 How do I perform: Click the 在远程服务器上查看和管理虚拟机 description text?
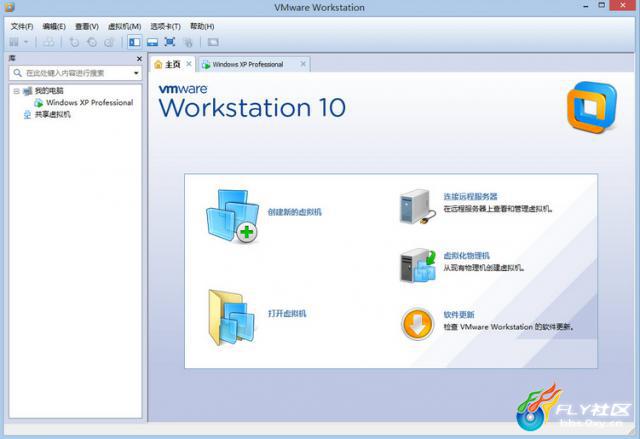[x=498, y=209]
